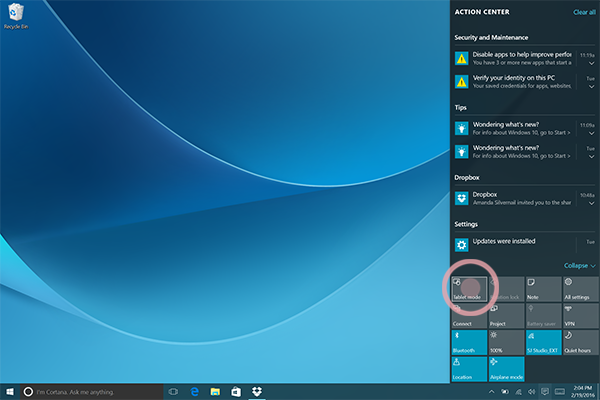Click the 100% brightness tile
600x400 pixels.
506,343
